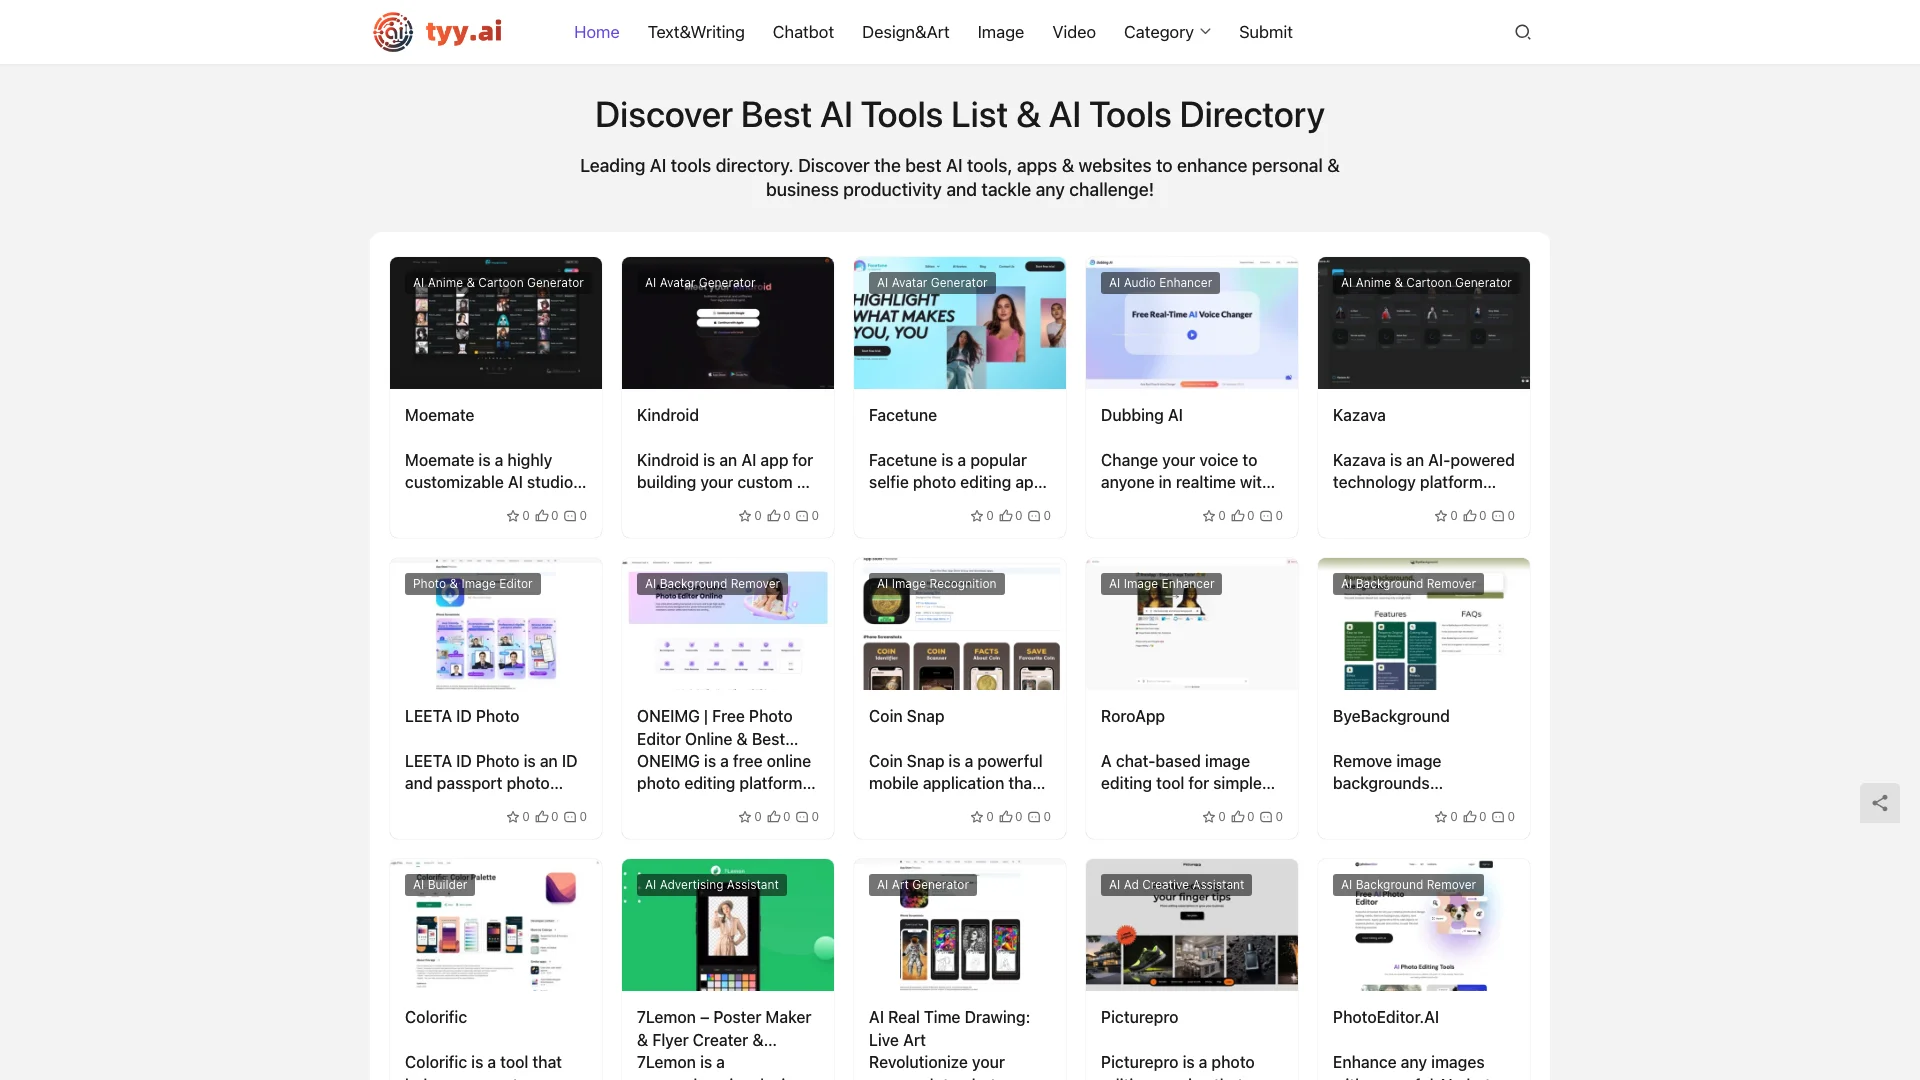
Task: Open the Video nav item
Action: pos(1074,32)
